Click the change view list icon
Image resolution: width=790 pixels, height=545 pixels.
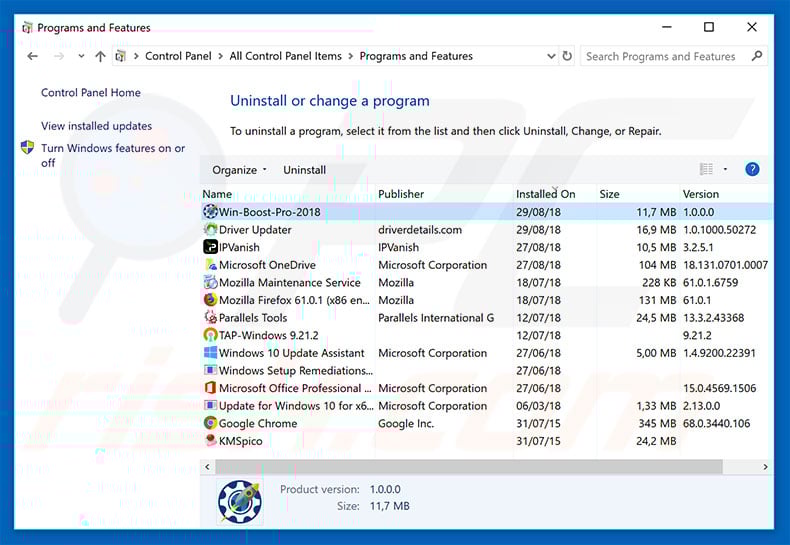(x=706, y=169)
